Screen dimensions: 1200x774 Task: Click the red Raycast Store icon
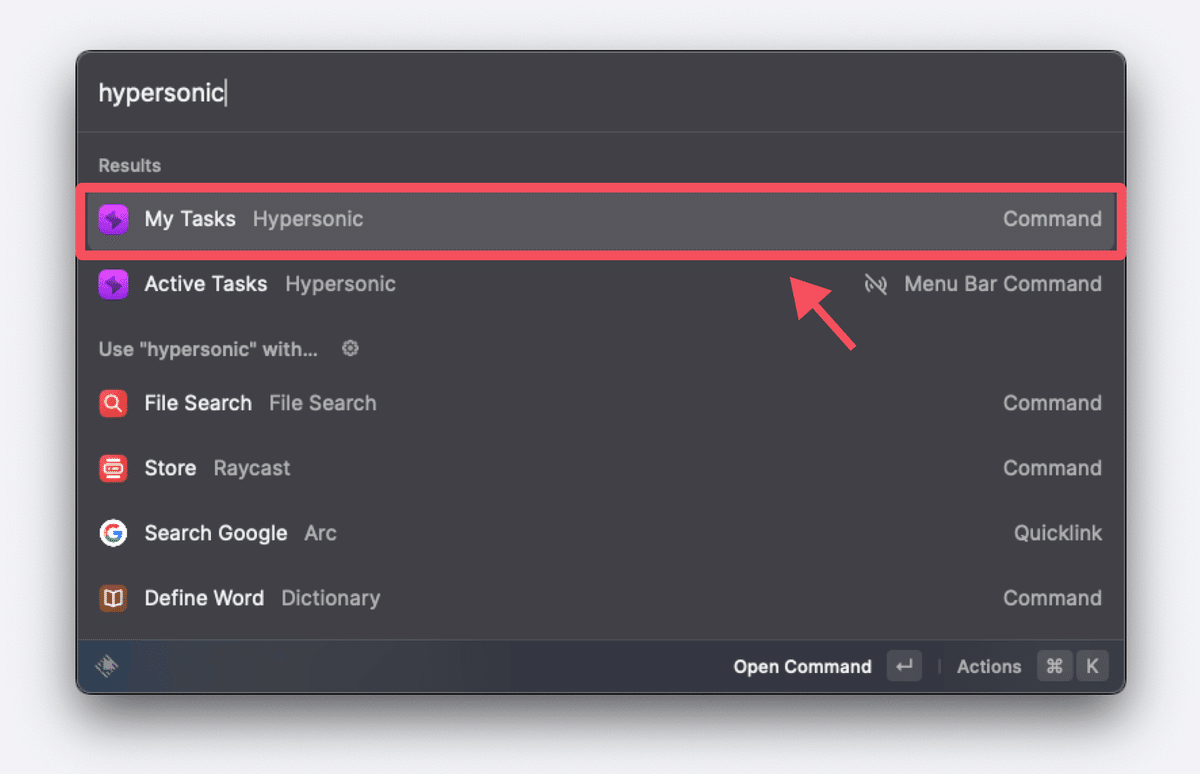point(113,468)
